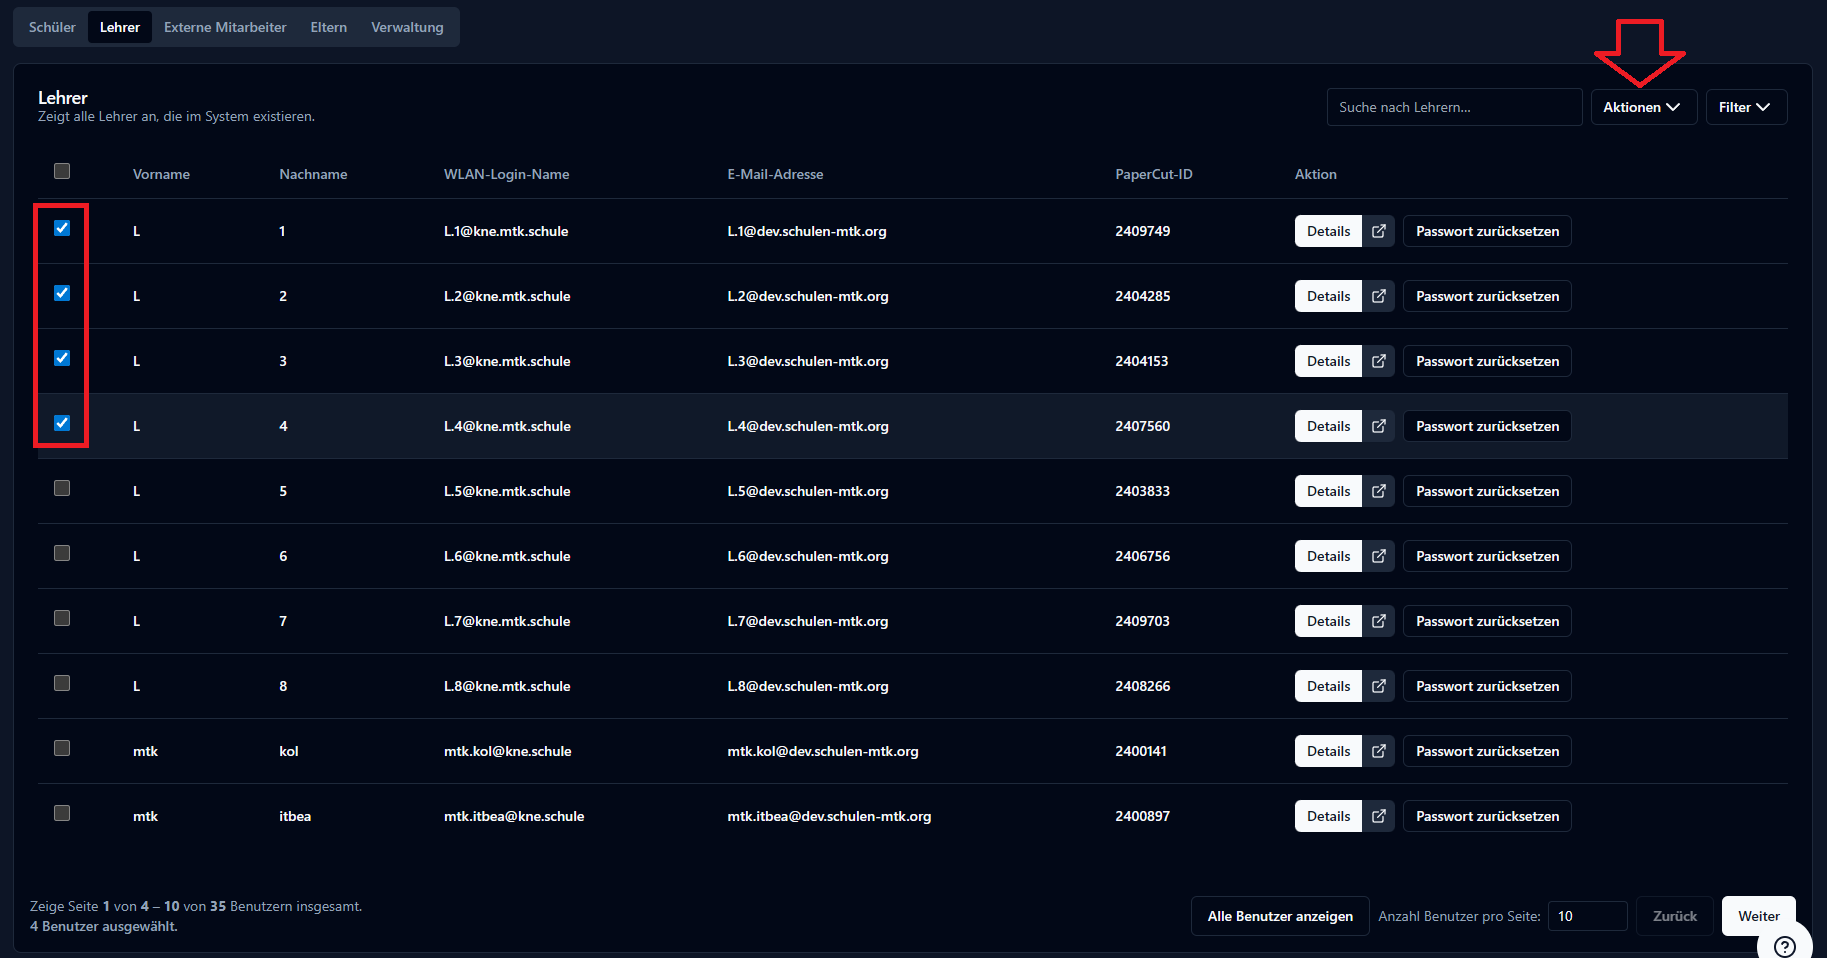Uncheck the checkbox for teacher L 2
Viewport: 1827px width, 958px height.
62,293
